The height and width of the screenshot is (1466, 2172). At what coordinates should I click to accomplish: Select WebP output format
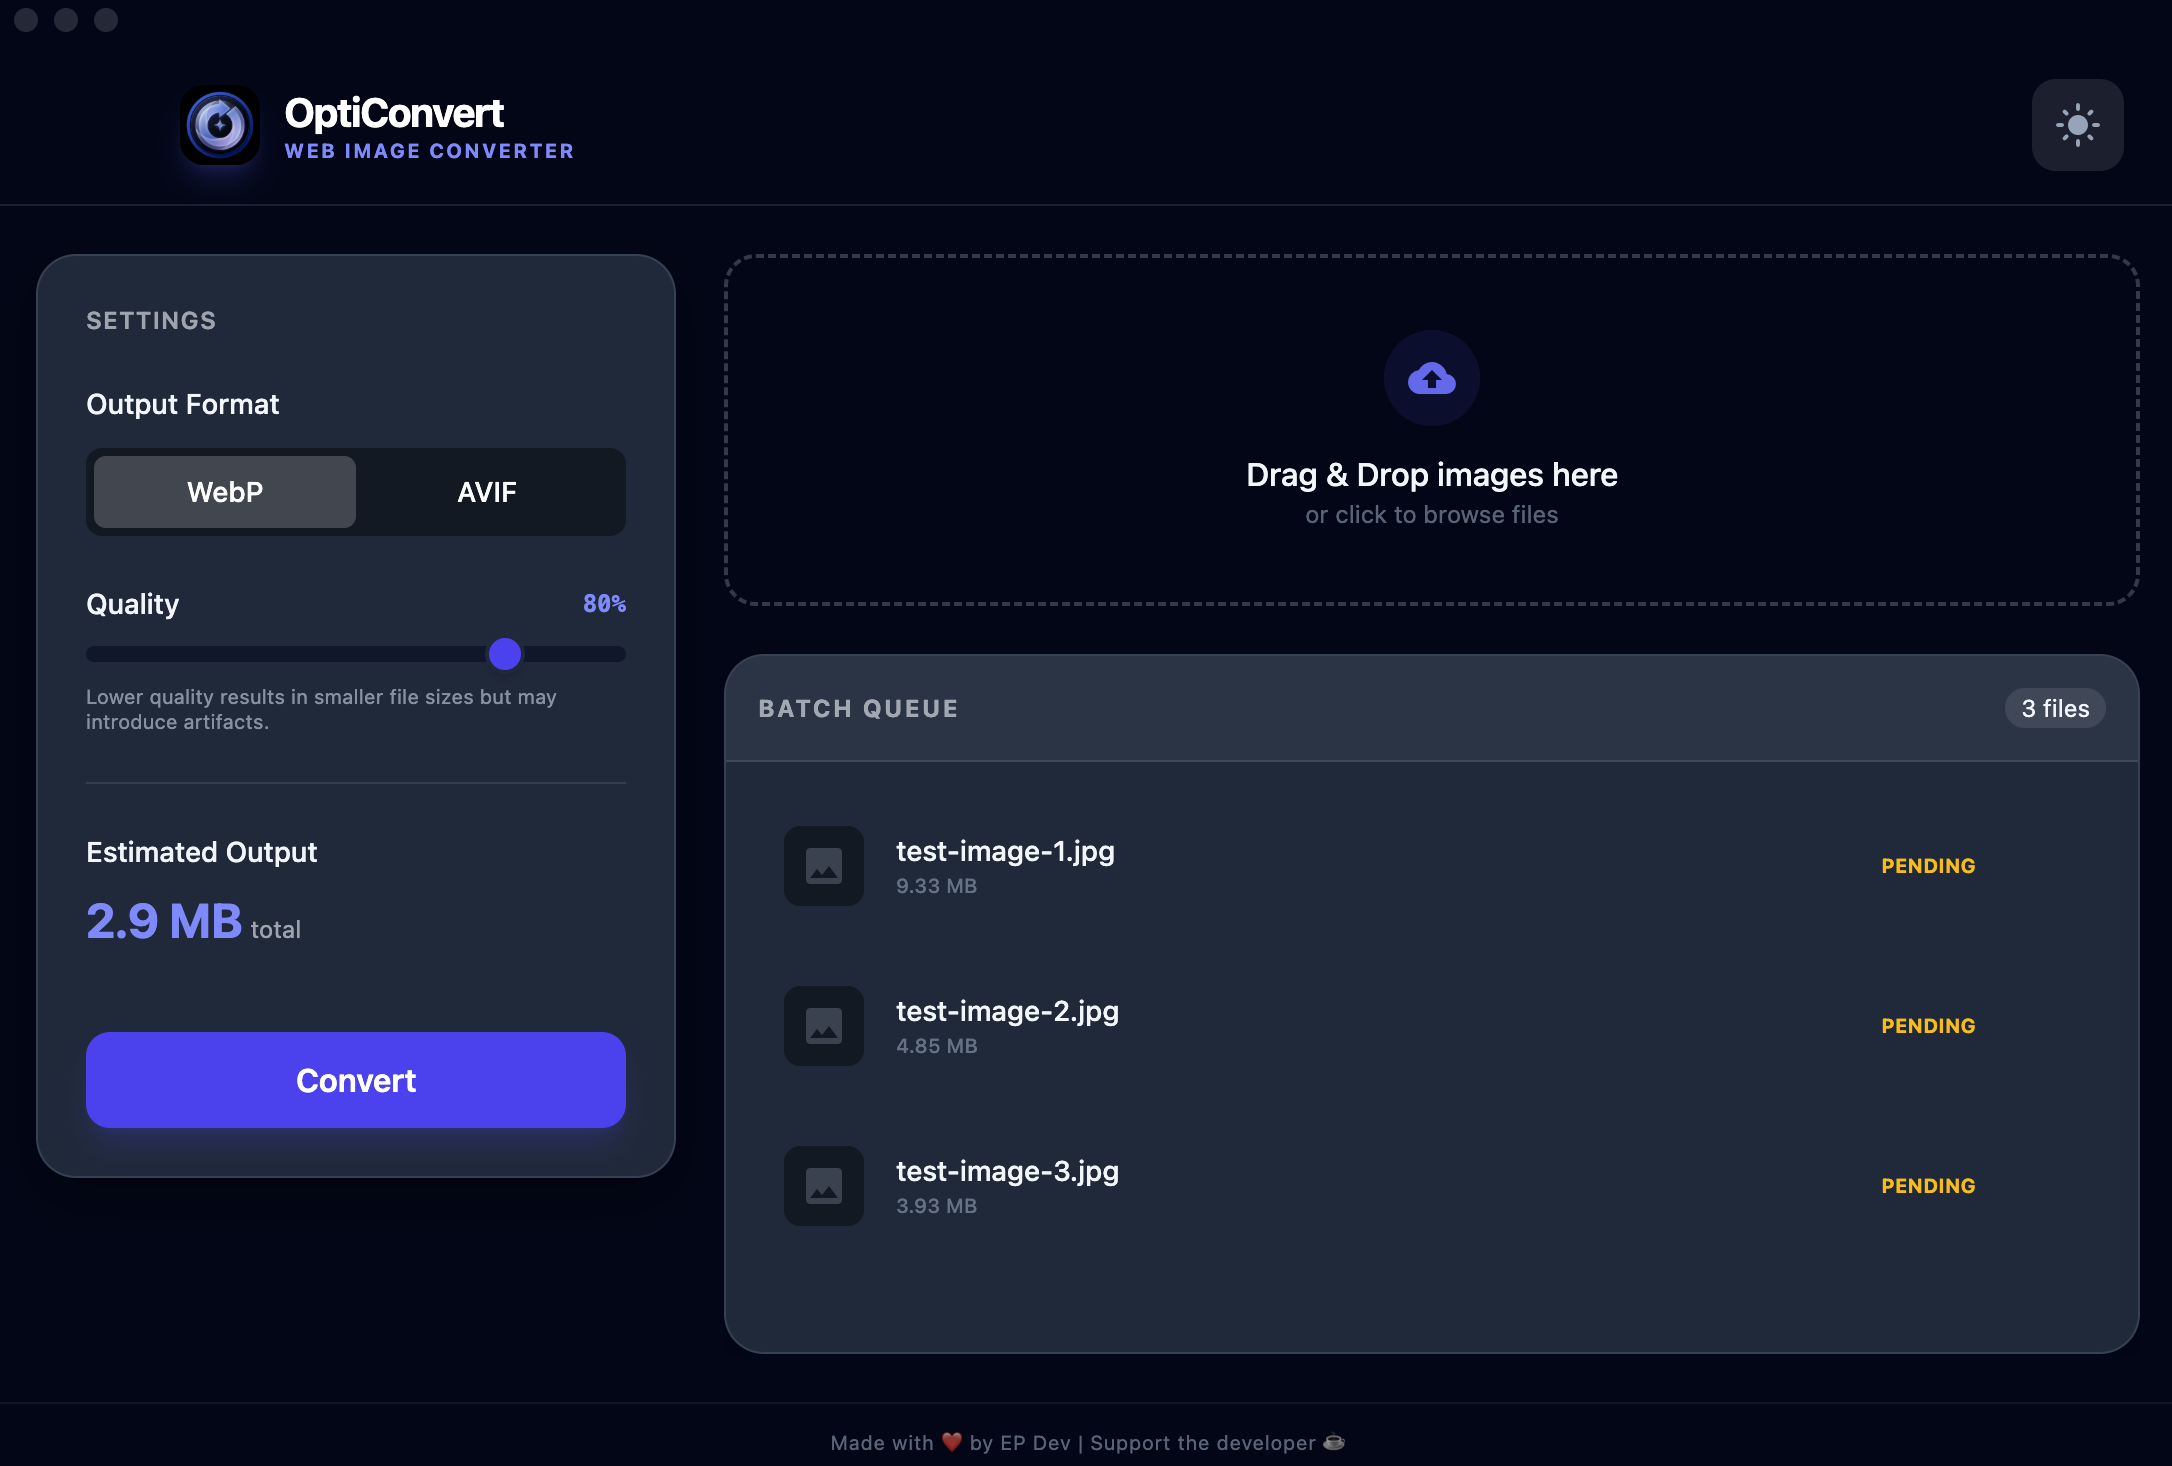[225, 492]
